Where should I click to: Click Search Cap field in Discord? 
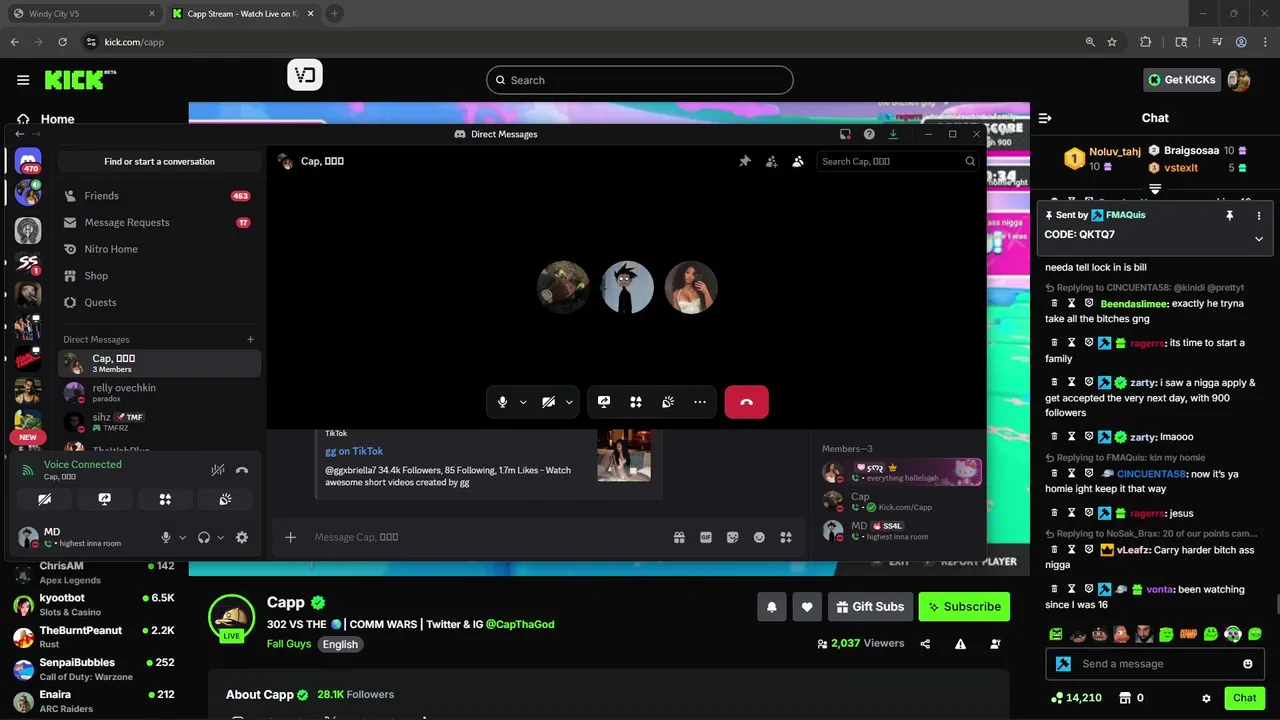pyautogui.click(x=896, y=161)
